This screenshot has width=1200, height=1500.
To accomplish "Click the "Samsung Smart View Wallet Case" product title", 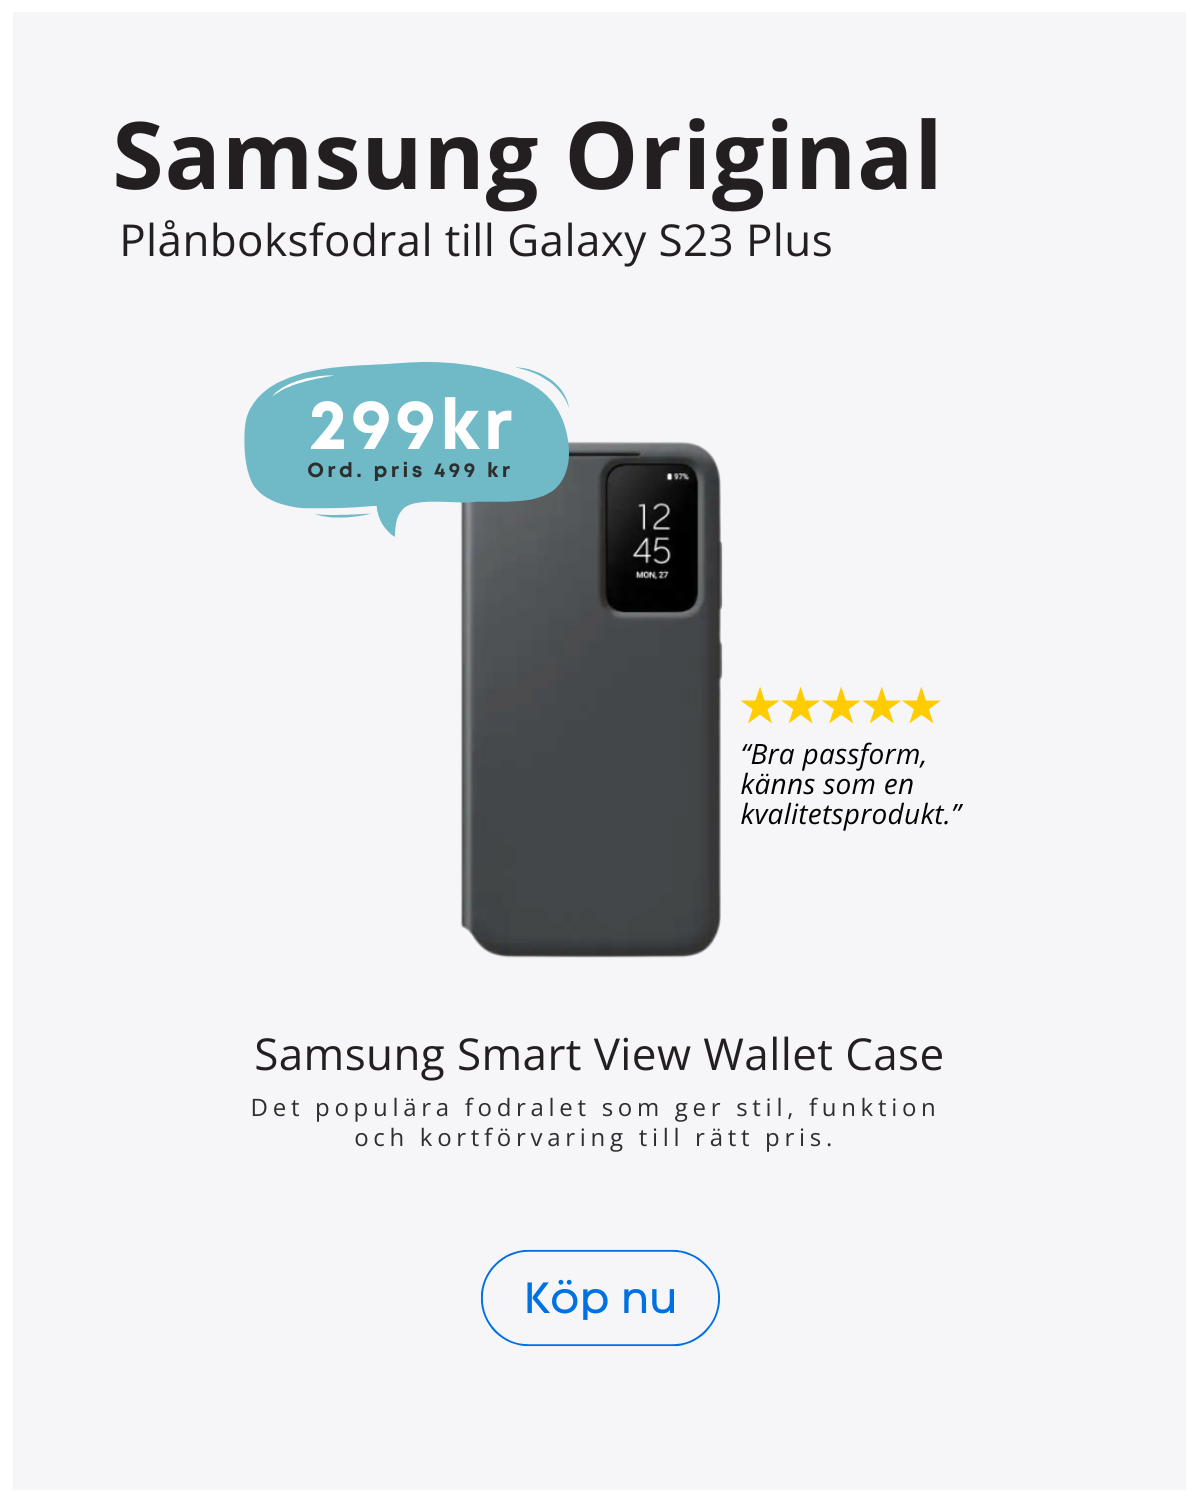I will click(598, 1055).
